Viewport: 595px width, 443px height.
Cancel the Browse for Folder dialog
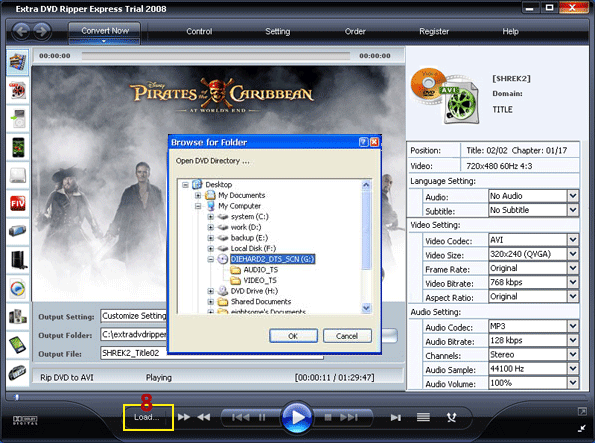[347, 336]
